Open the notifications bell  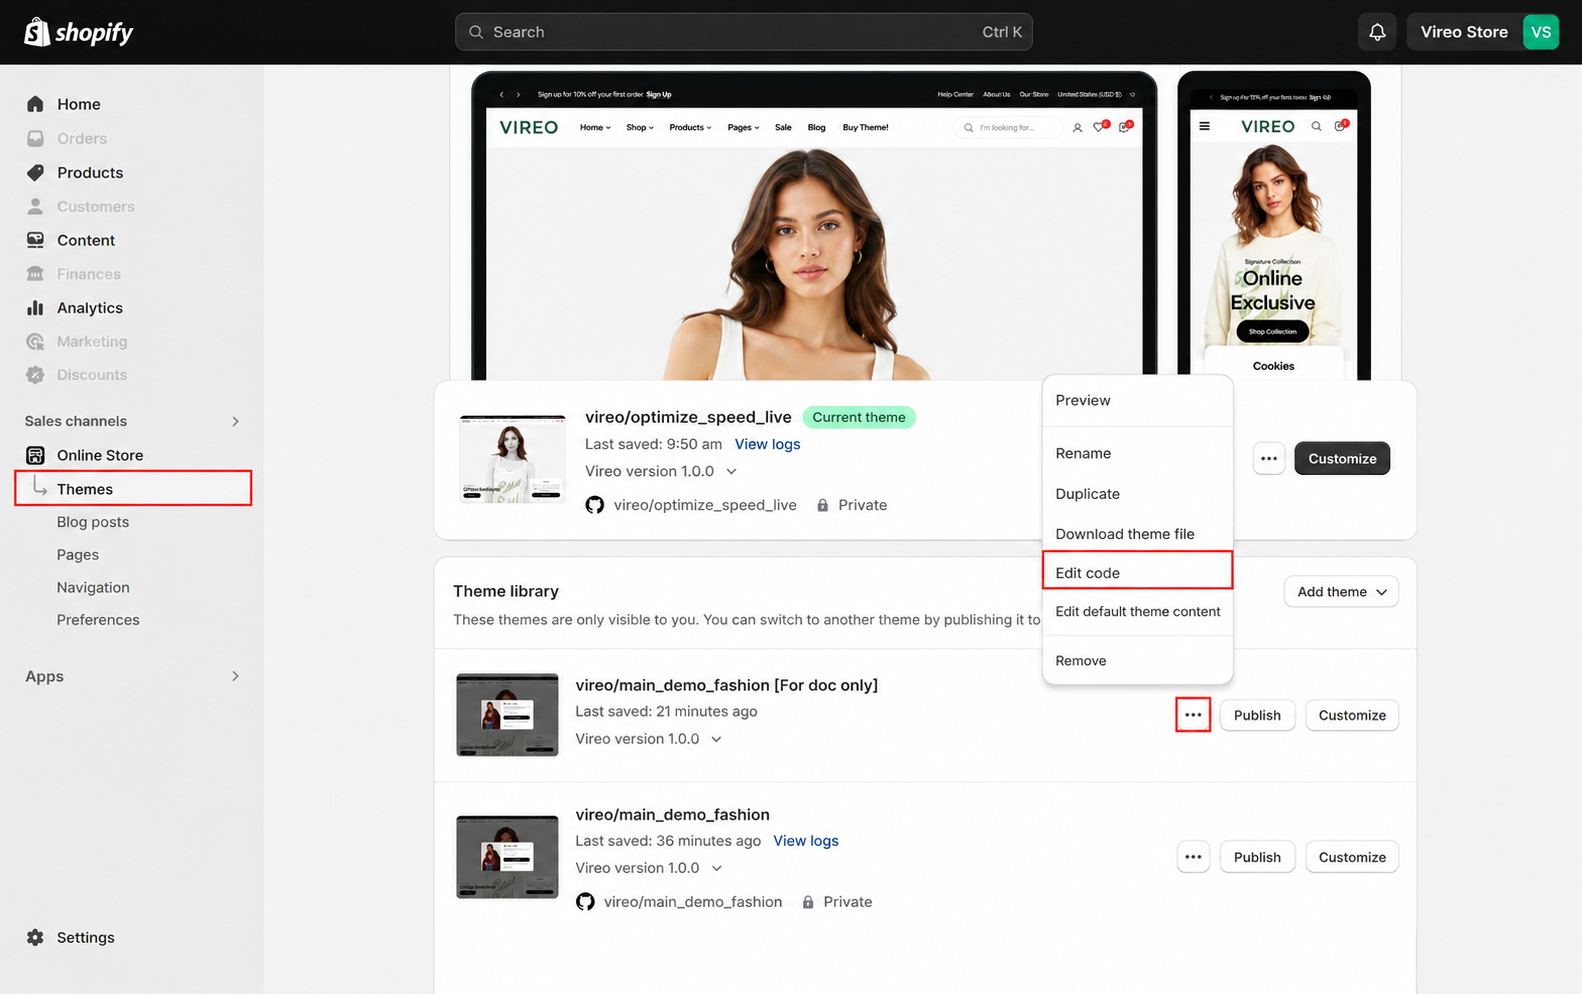(x=1377, y=32)
